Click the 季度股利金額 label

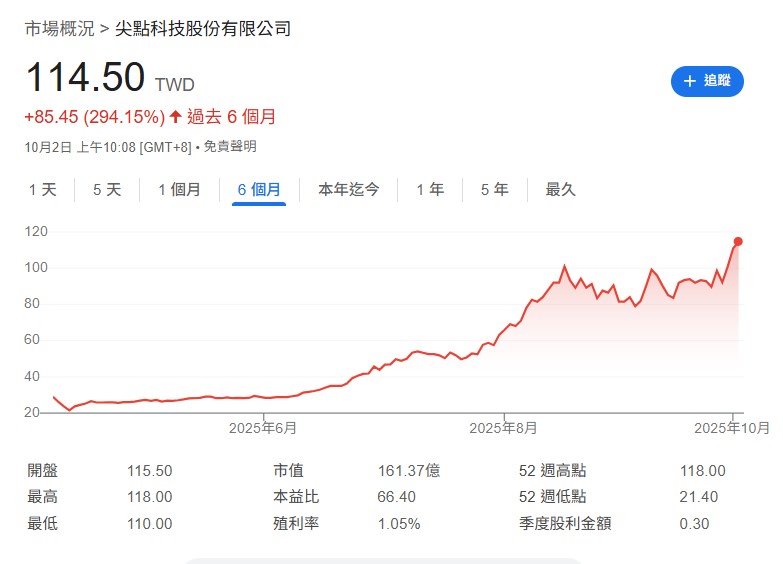coord(565,524)
